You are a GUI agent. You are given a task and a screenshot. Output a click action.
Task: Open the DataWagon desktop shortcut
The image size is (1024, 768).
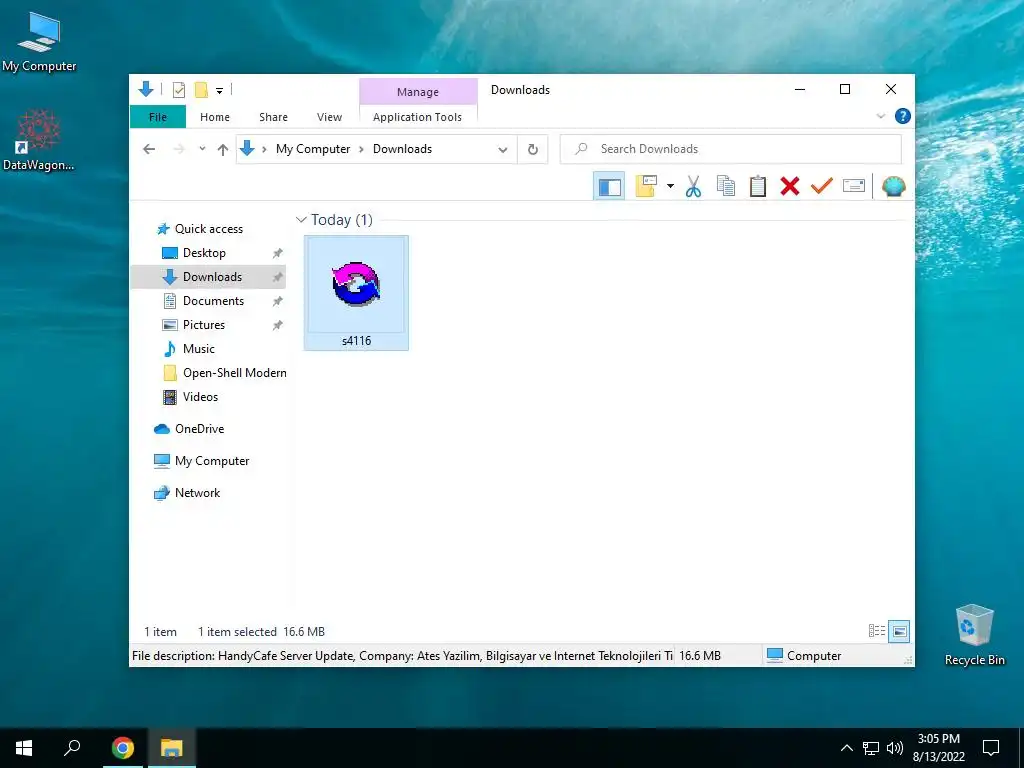(39, 140)
